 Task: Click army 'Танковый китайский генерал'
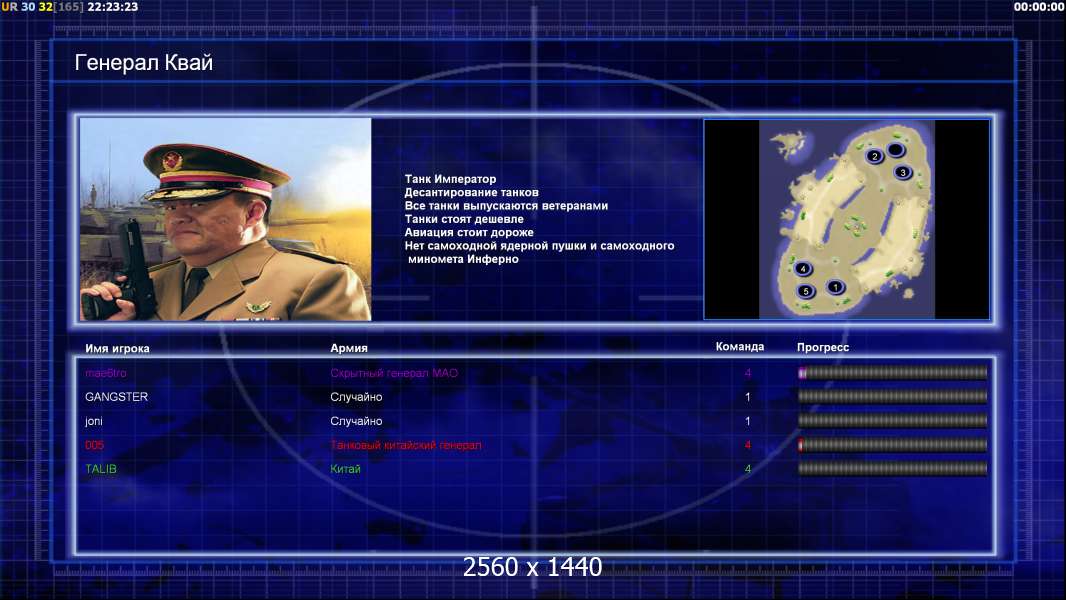click(406, 445)
